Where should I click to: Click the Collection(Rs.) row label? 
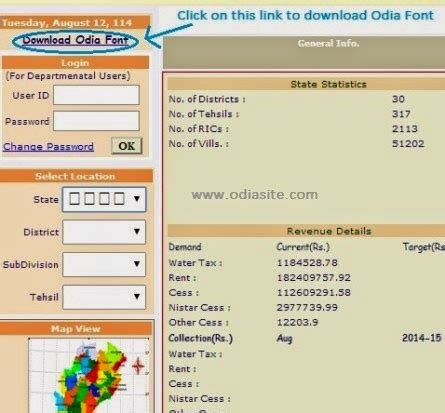[200, 338]
